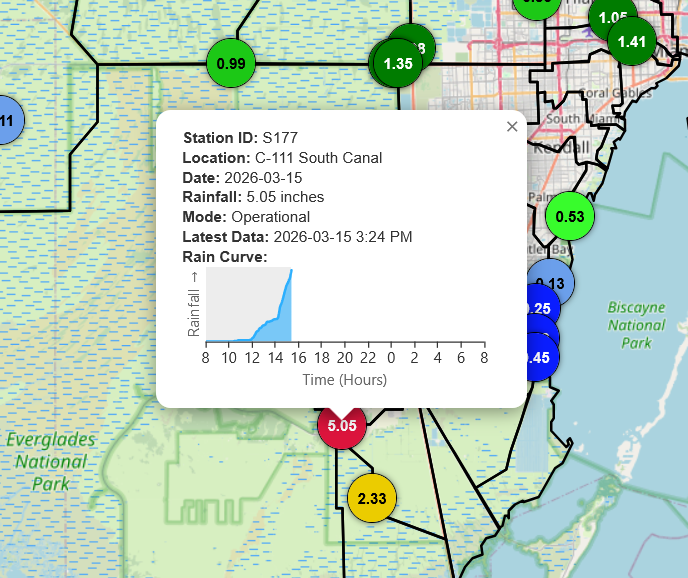Select the red 5.05 rainfall marker

coord(342,426)
